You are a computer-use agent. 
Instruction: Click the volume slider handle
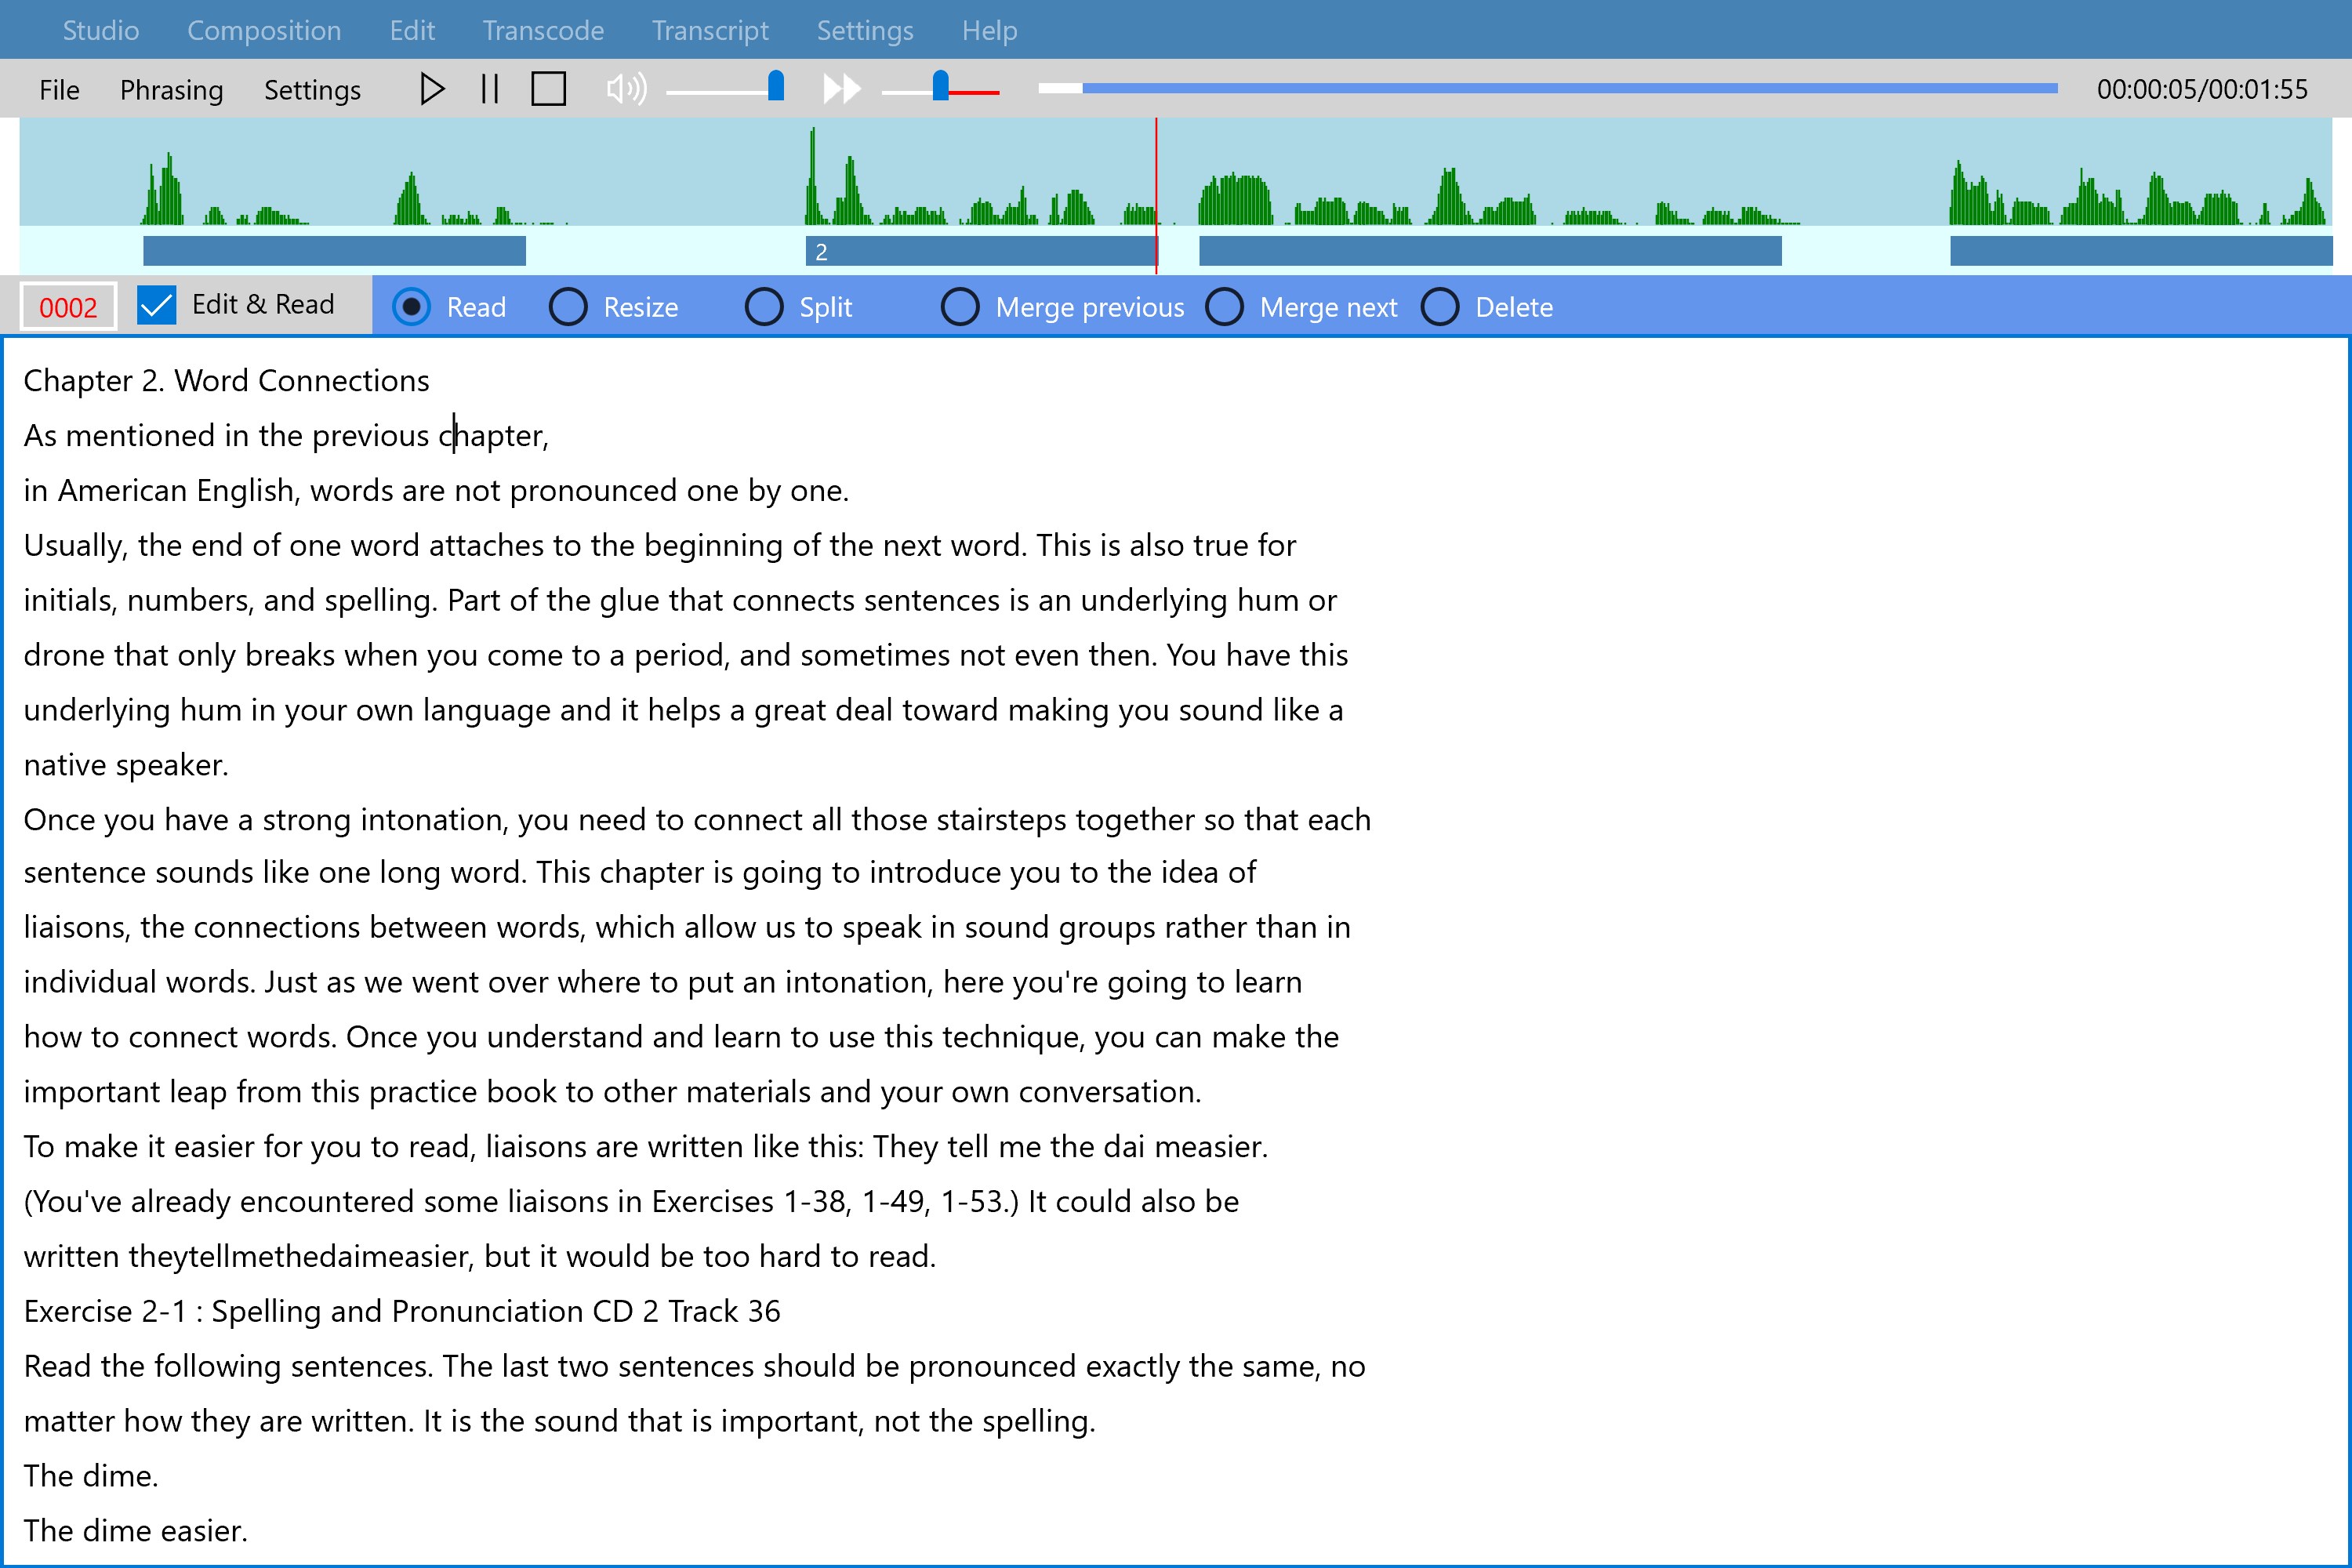776,87
